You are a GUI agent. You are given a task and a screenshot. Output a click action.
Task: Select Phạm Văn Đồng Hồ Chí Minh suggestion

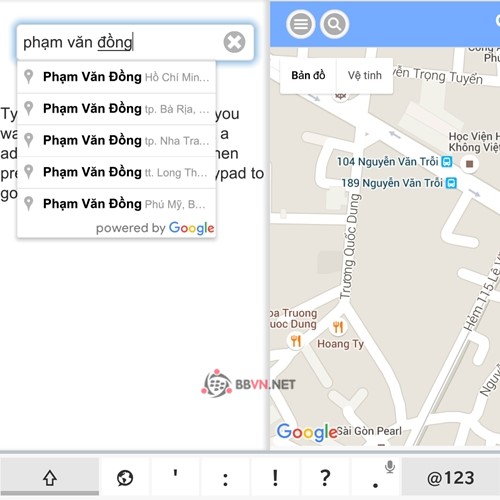click(x=116, y=77)
